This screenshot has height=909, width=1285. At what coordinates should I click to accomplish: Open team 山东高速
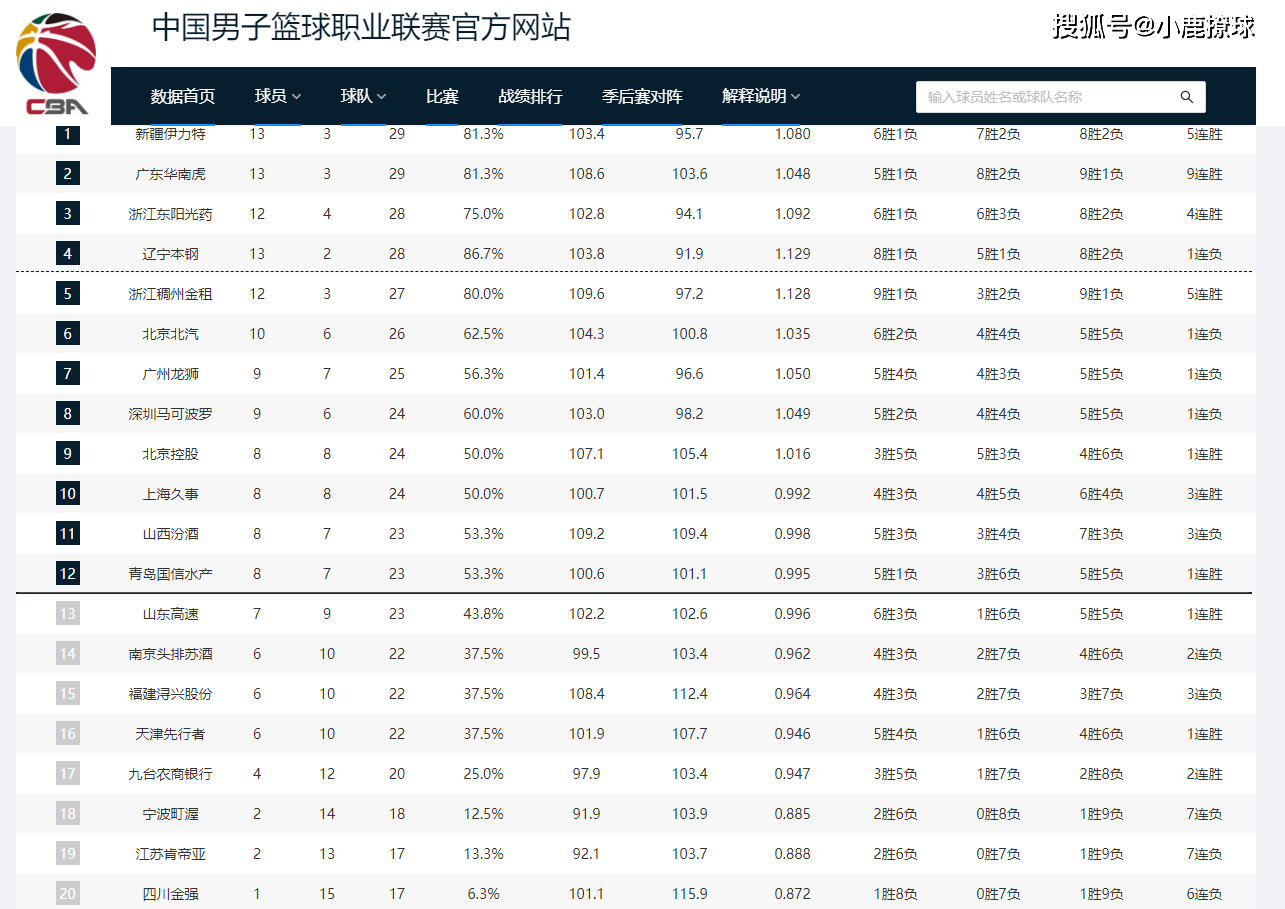point(170,614)
